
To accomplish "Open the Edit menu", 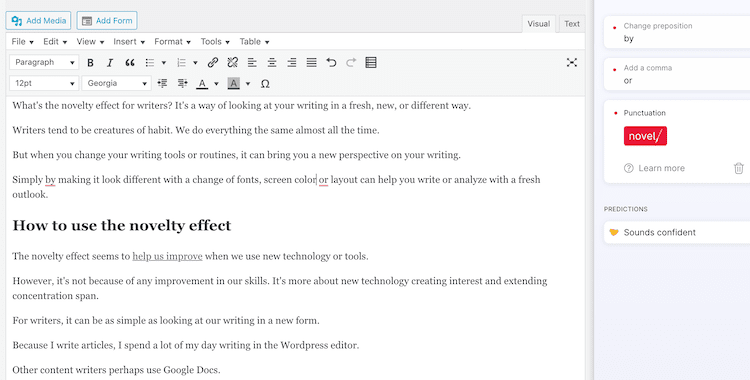I will [55, 42].
